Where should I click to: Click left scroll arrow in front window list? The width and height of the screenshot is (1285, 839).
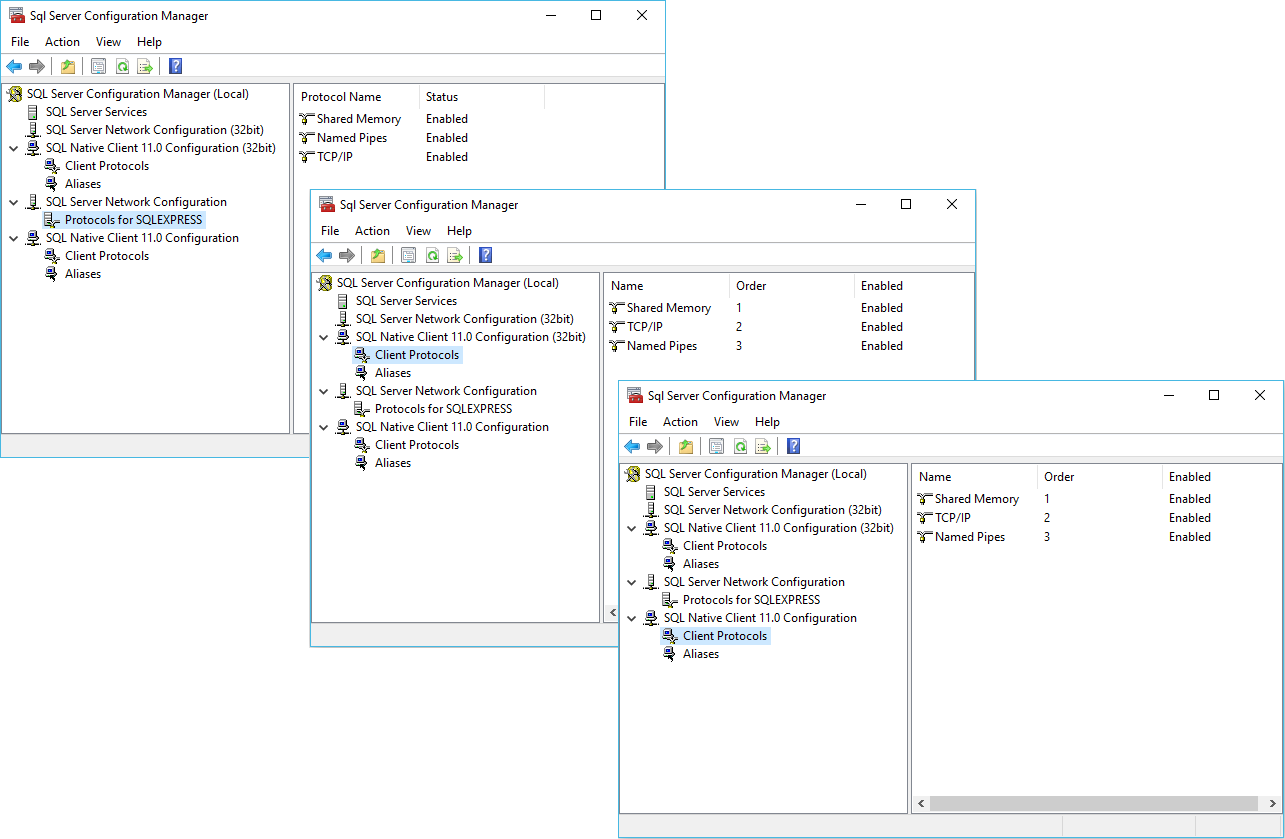point(921,803)
